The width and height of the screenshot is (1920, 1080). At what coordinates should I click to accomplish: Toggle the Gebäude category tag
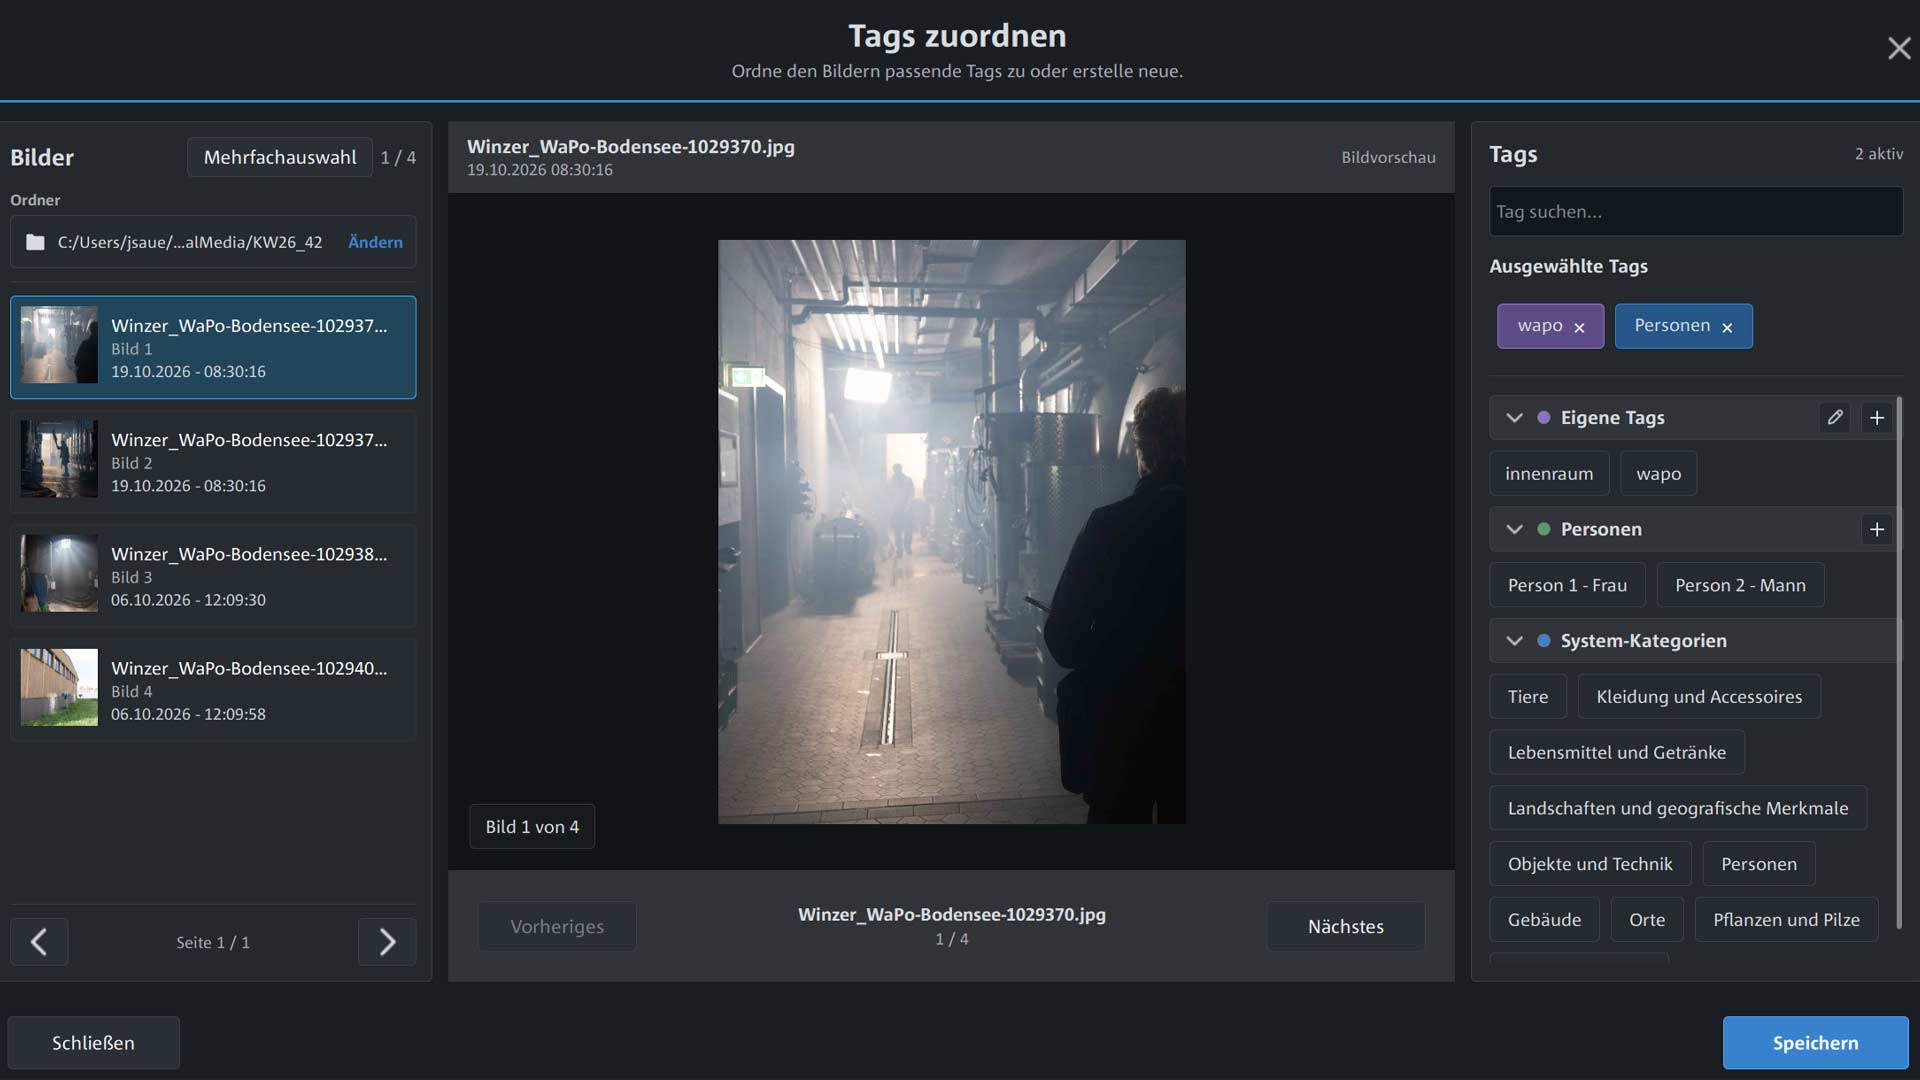point(1544,920)
